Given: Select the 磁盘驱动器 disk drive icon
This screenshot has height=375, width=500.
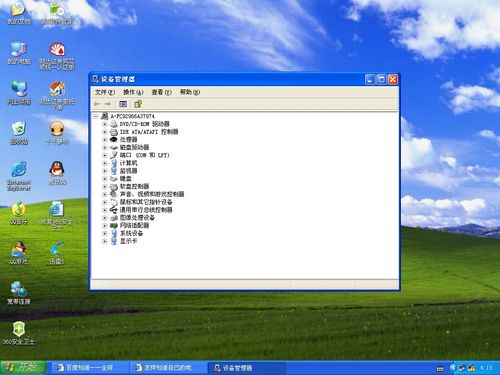Looking at the screenshot, I should click(x=114, y=147).
